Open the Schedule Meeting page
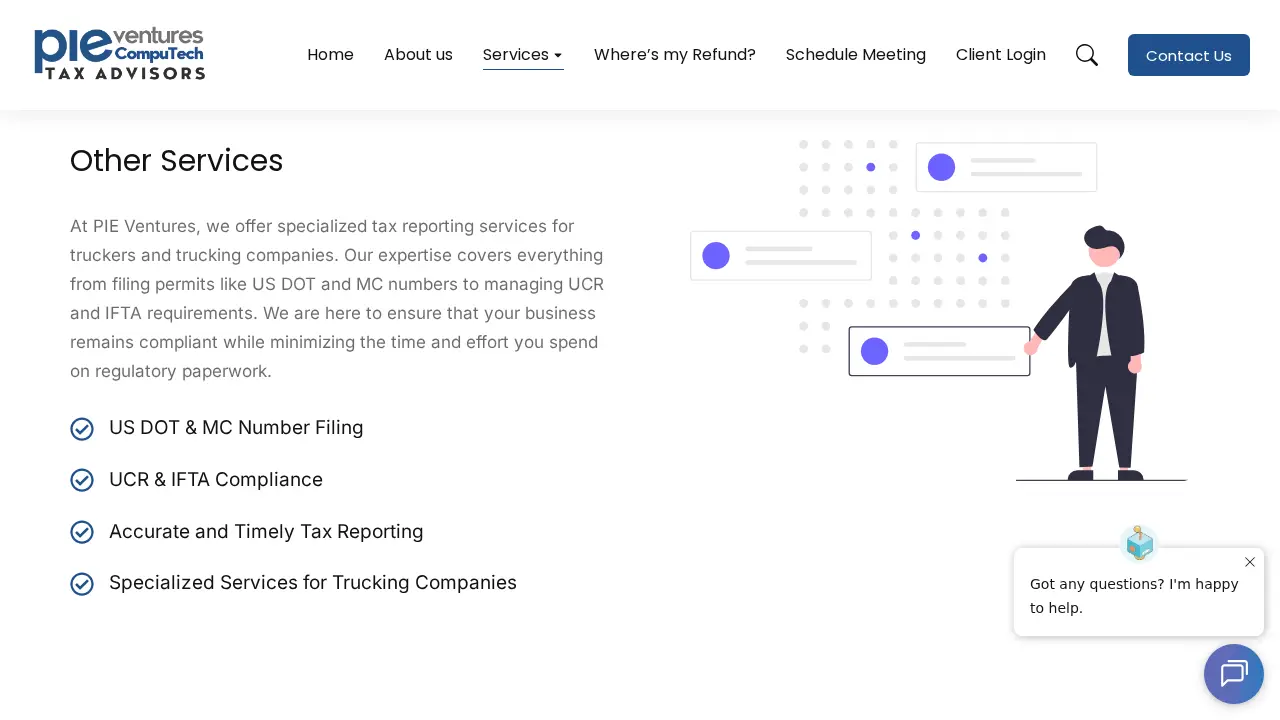Viewport: 1280px width, 720px height. pyautogui.click(x=856, y=55)
